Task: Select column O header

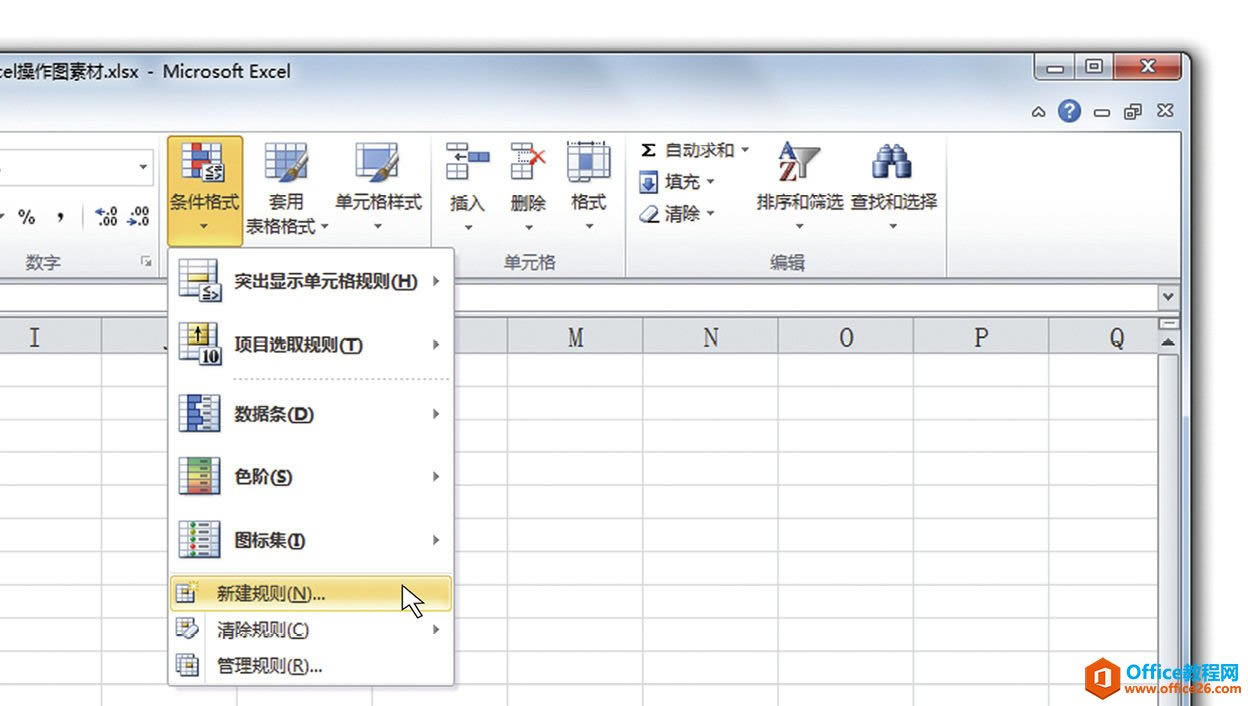Action: 846,337
